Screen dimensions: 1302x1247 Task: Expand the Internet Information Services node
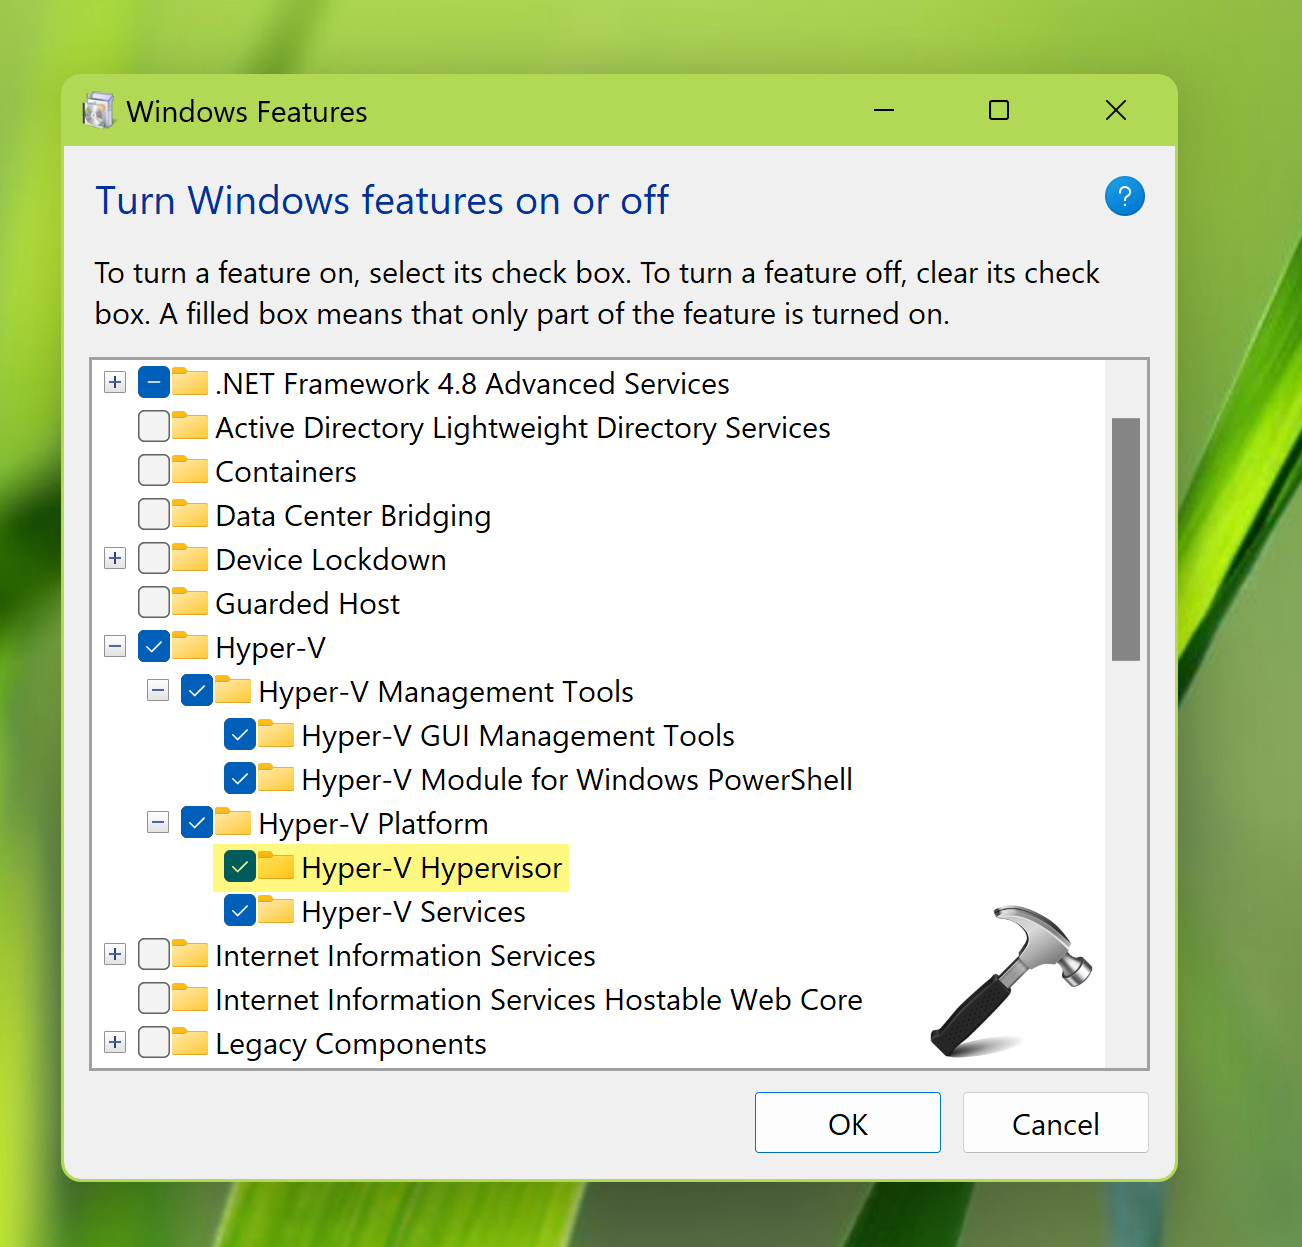[x=115, y=954]
